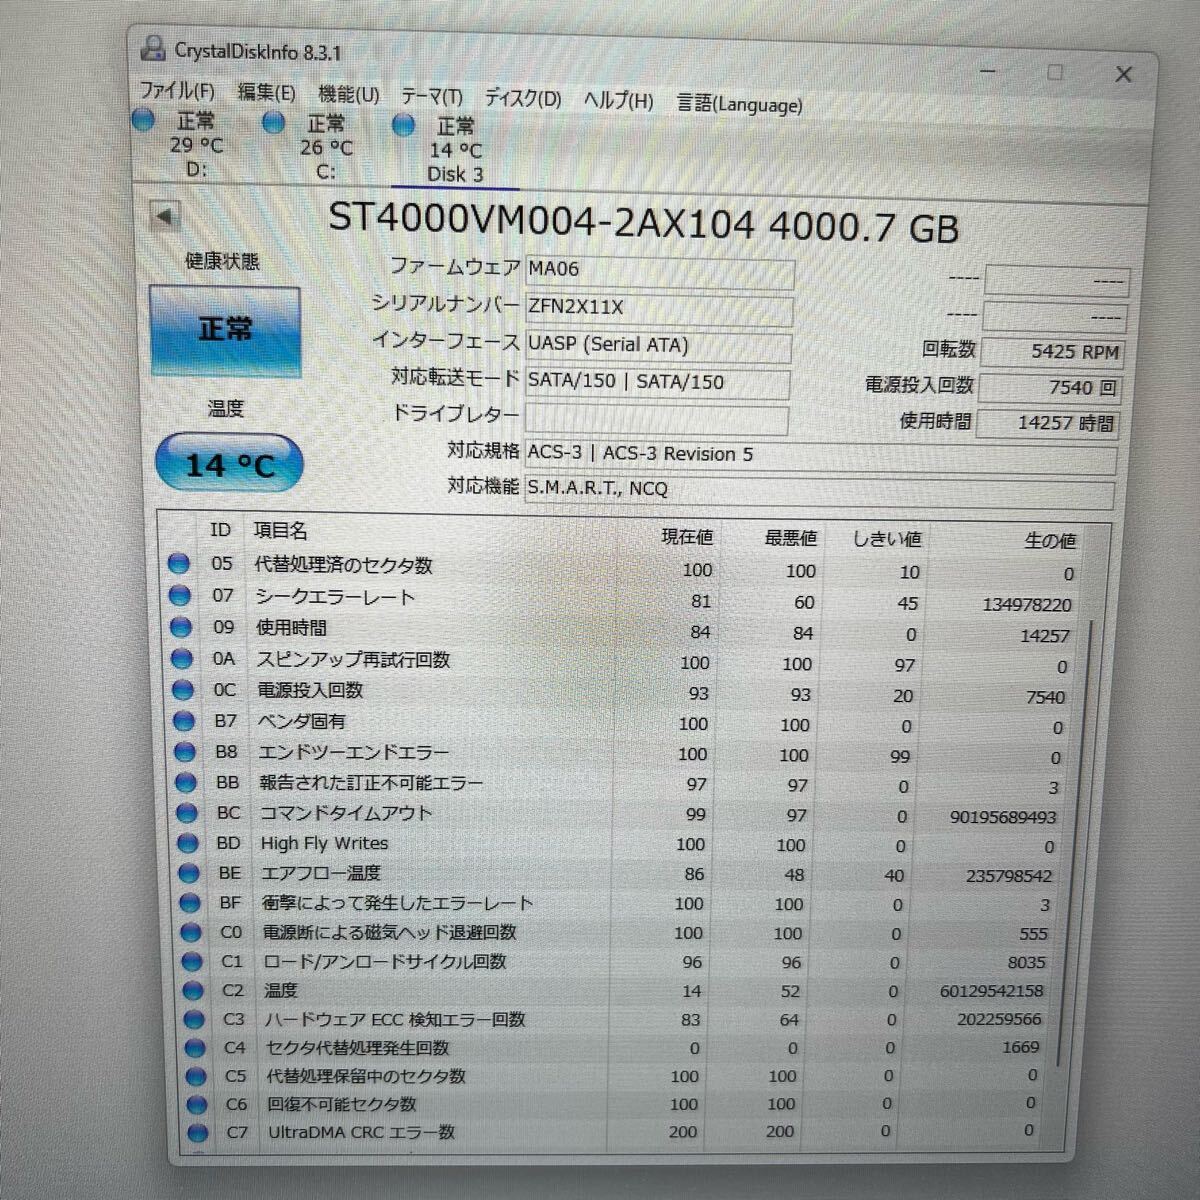The image size is (1200, 1200).
Task: Click the しきい値 column header
Action: tap(886, 539)
